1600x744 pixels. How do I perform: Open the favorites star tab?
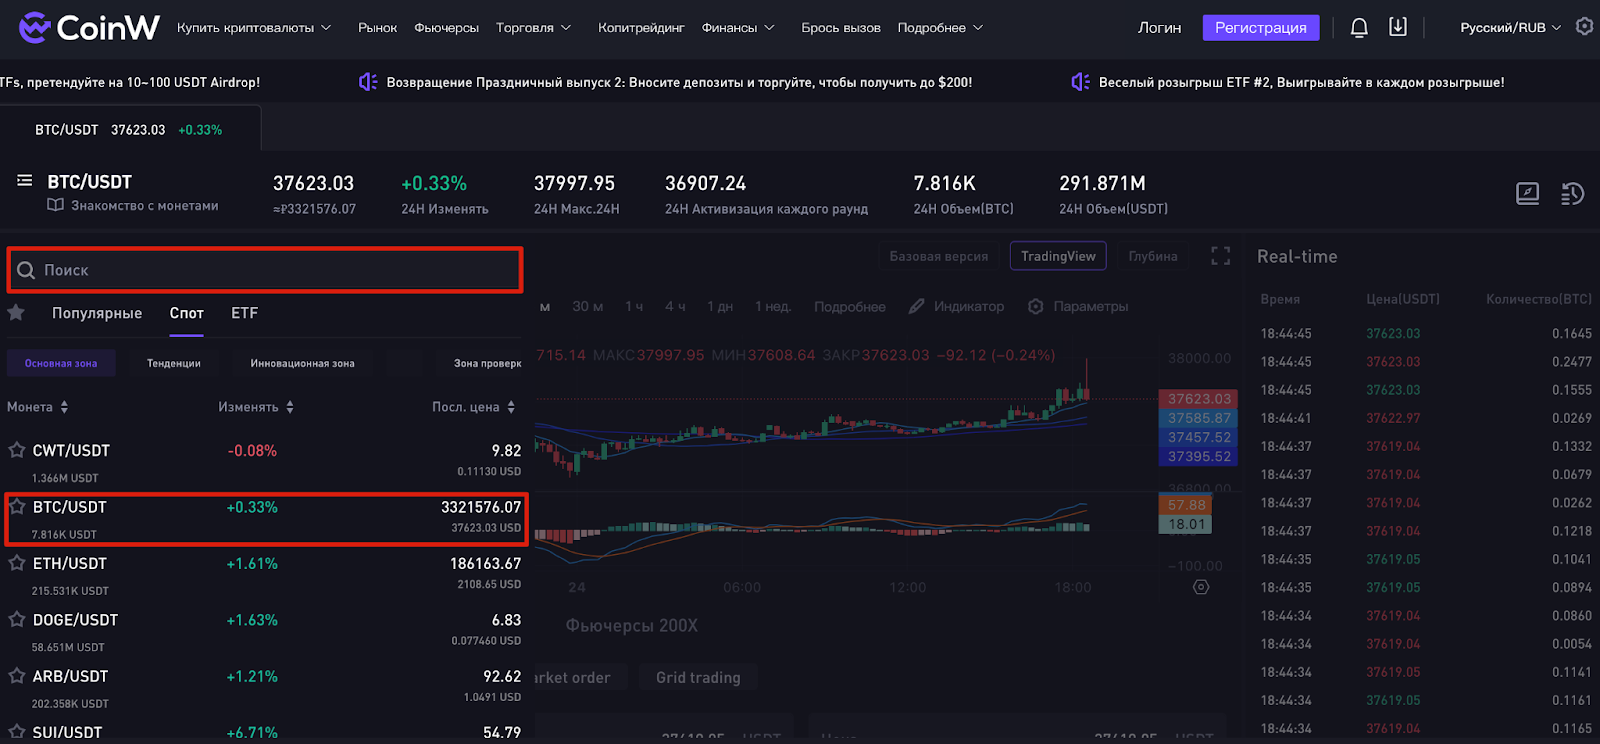point(16,313)
